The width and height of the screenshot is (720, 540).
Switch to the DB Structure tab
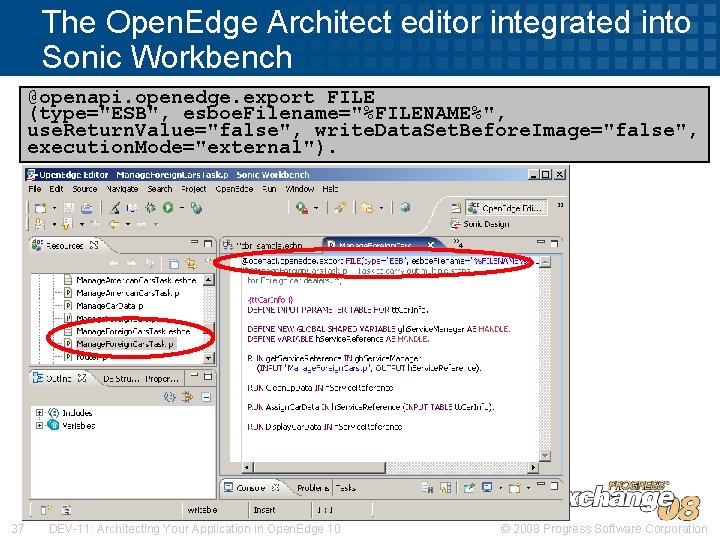pyautogui.click(x=121, y=379)
